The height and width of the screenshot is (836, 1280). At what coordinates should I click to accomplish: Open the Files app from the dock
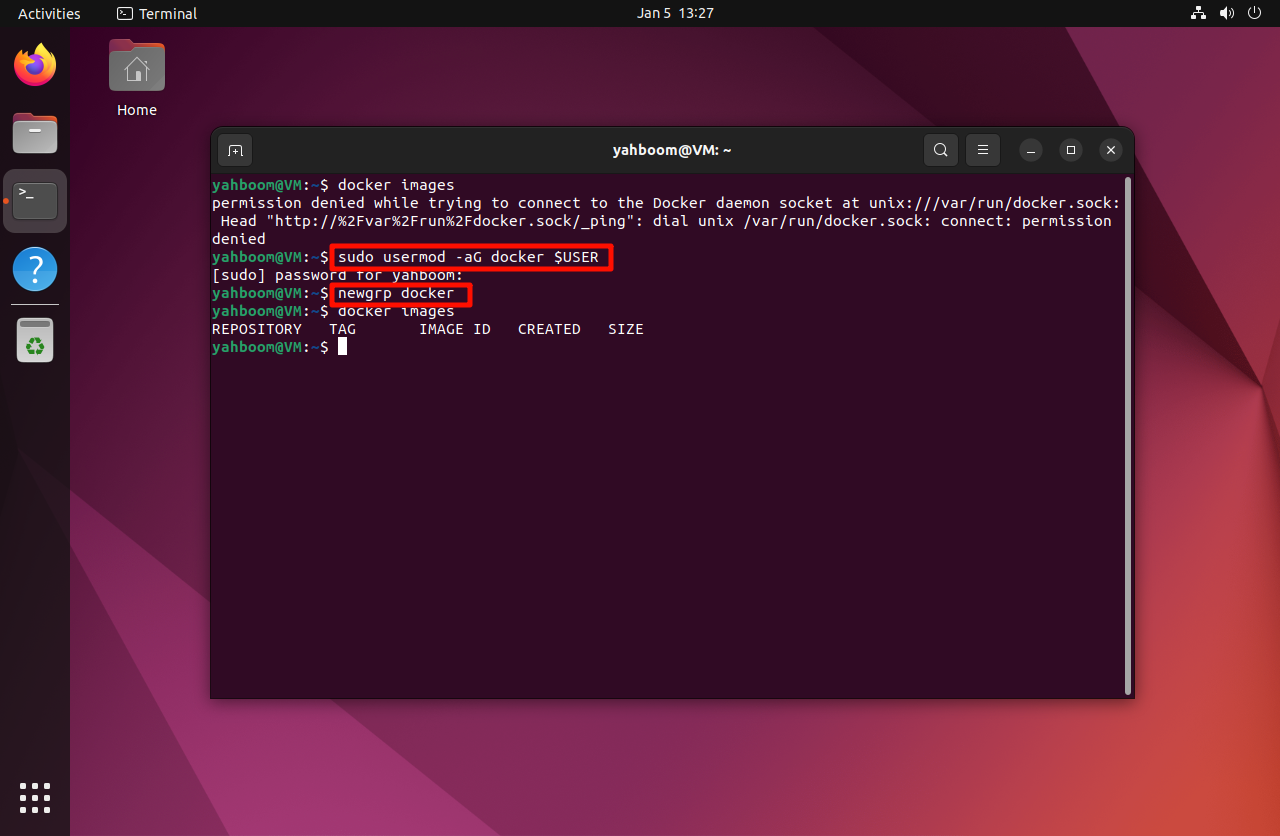[x=35, y=133]
